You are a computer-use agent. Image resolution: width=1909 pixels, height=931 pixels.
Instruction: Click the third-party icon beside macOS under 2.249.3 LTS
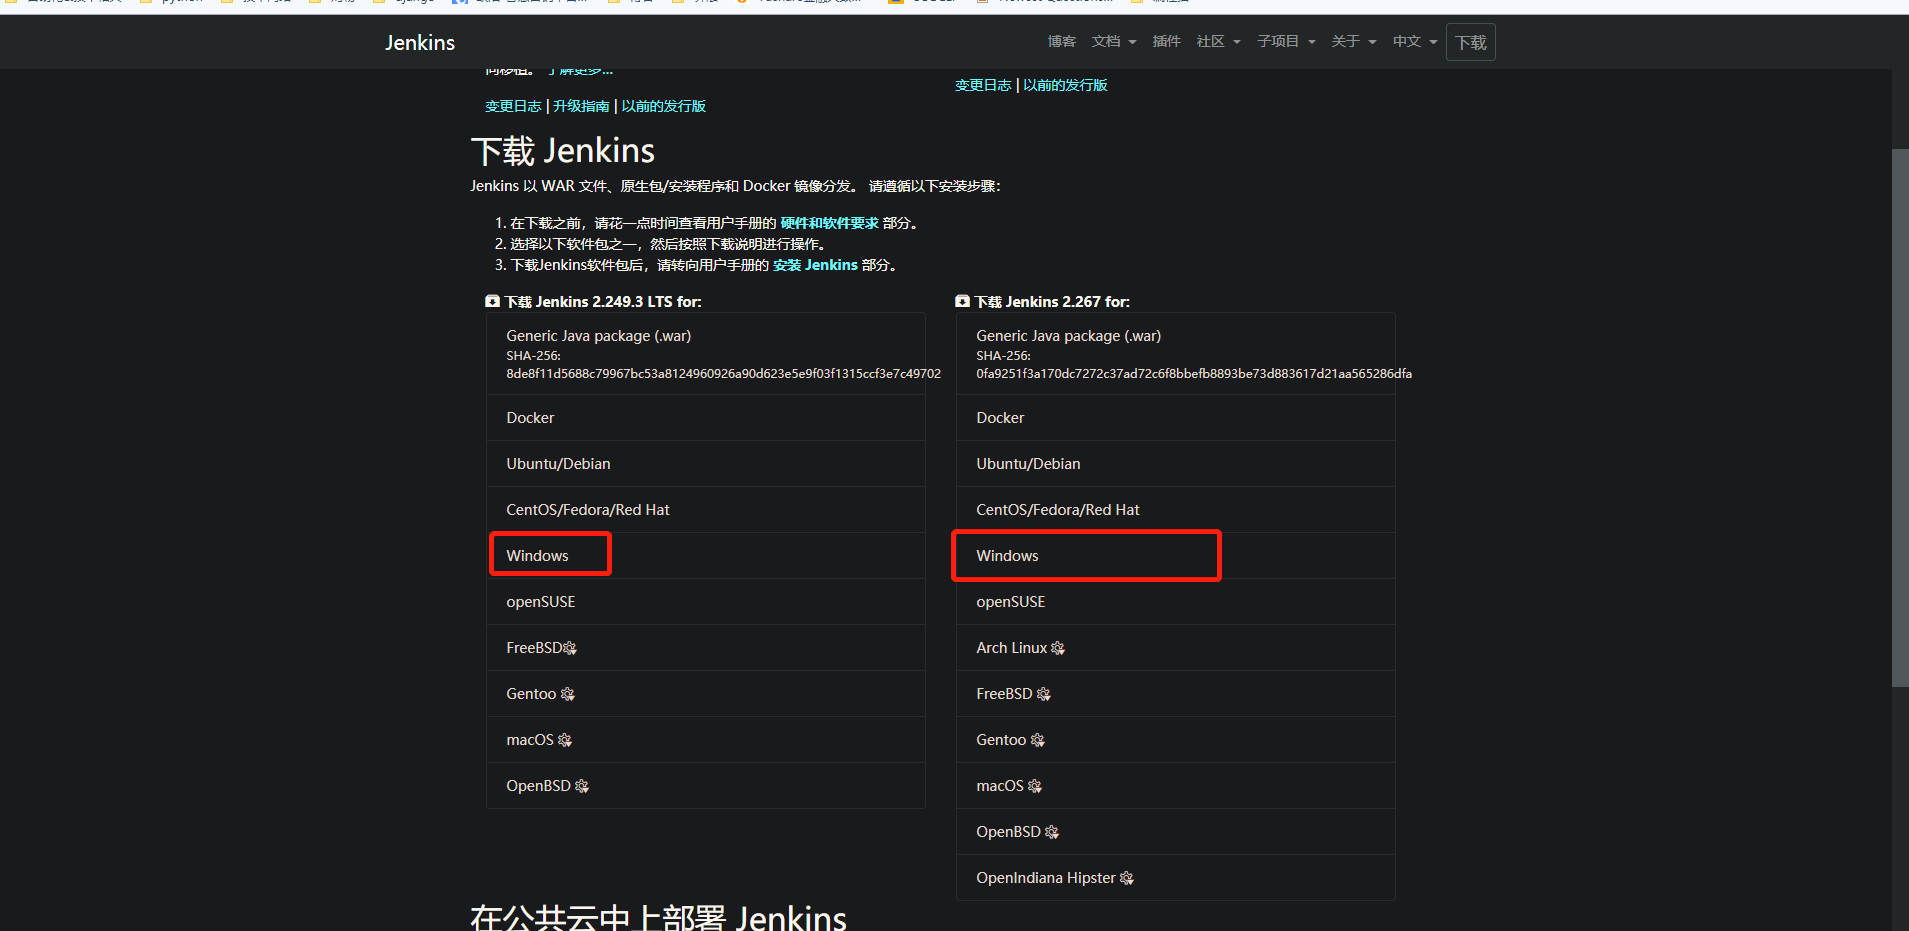[x=565, y=740]
